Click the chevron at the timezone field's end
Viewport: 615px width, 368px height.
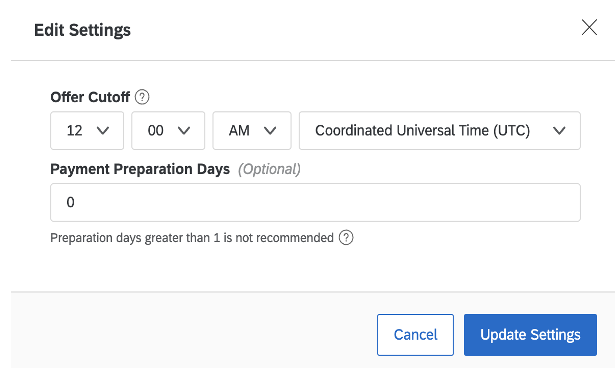point(559,131)
